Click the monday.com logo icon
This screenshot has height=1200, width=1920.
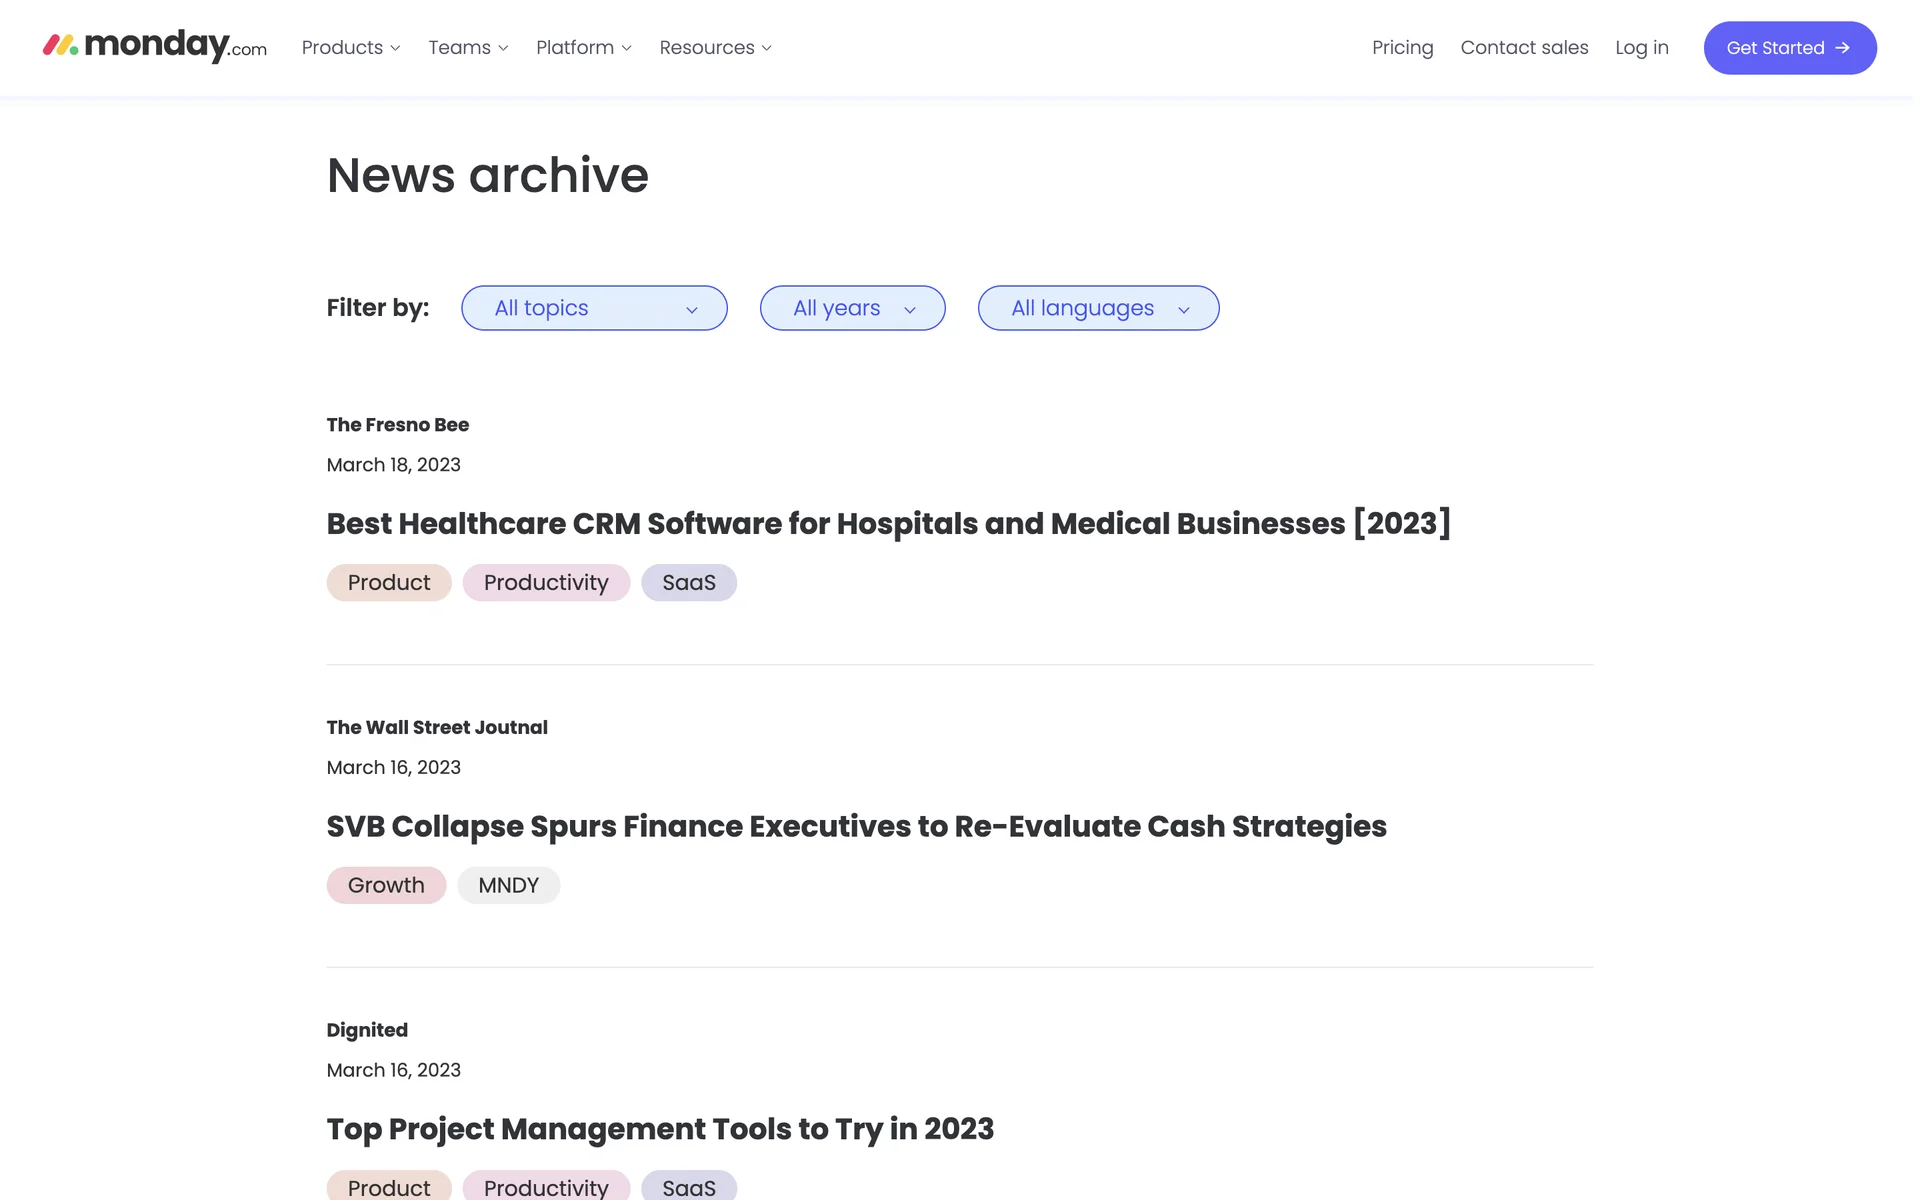coord(60,45)
